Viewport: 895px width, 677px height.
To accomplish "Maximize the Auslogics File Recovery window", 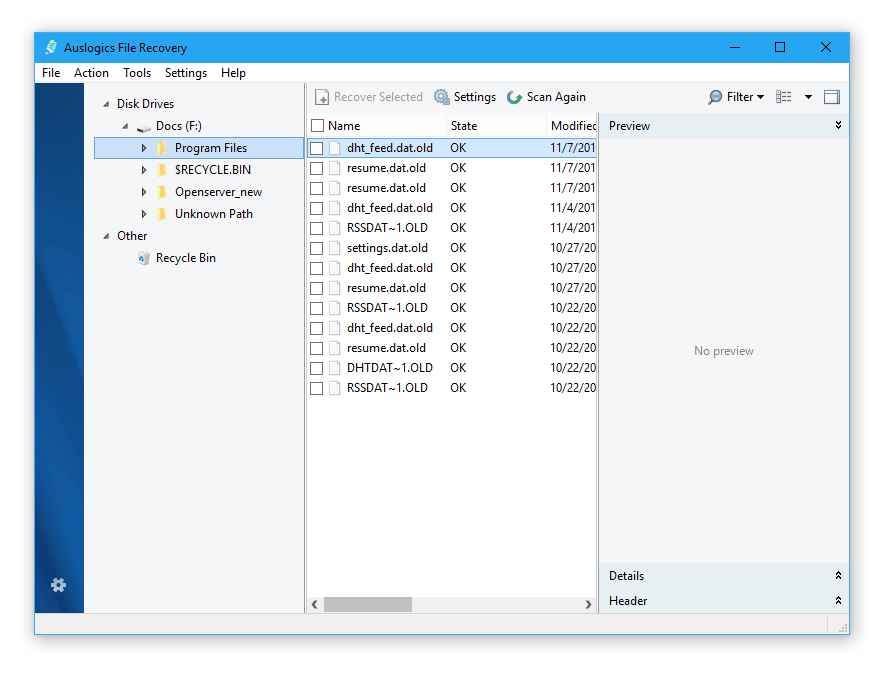I will point(780,47).
